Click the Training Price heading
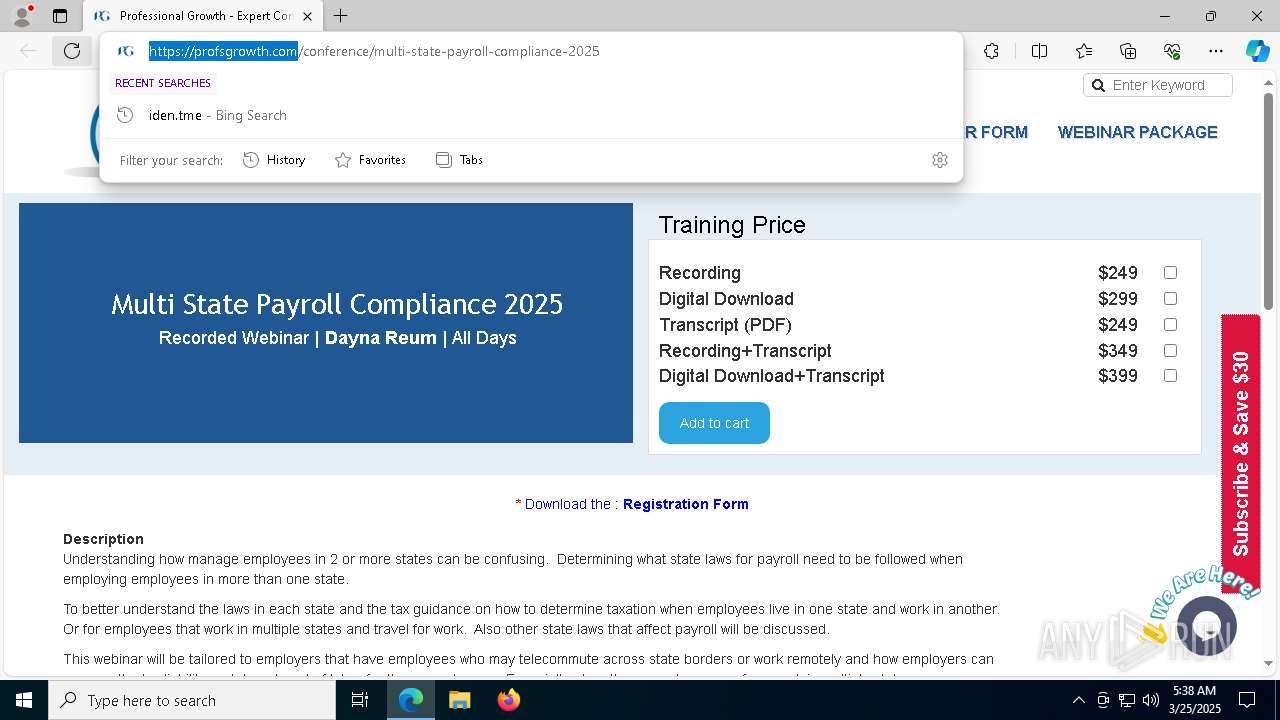Screen dimensions: 1280x720 click(x=732, y=225)
